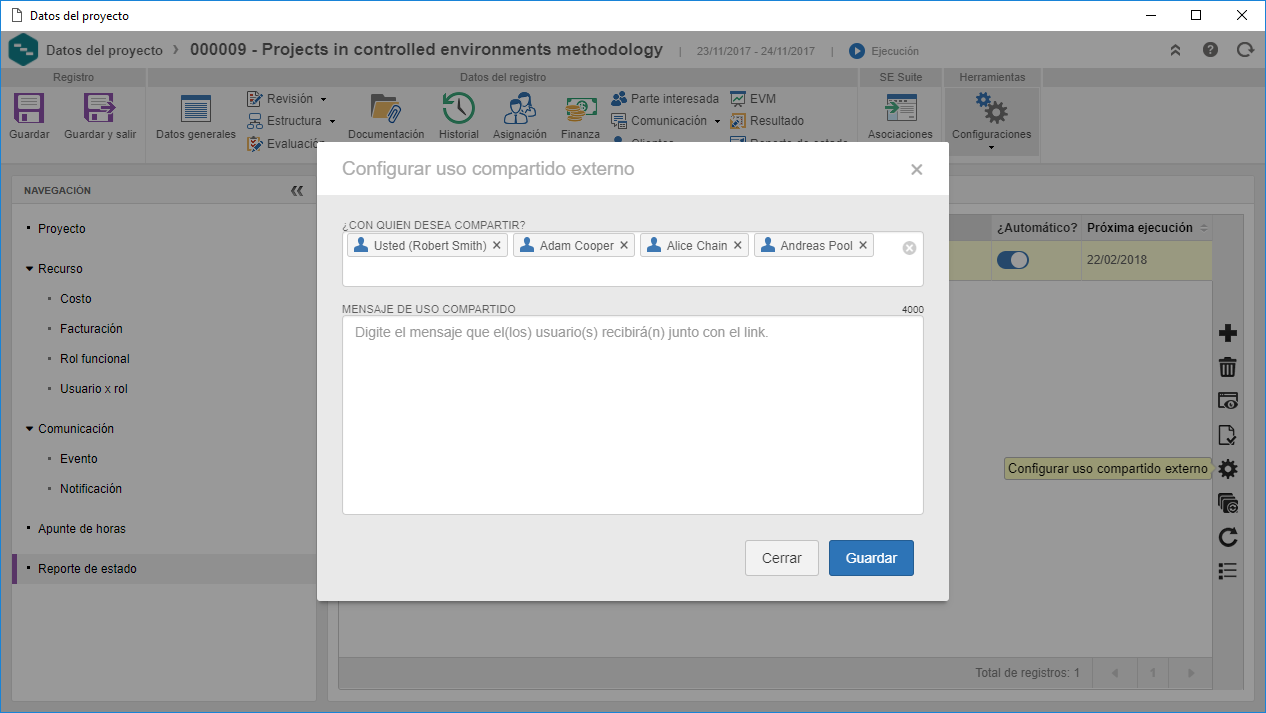Select Notificación in navigation

point(91,489)
